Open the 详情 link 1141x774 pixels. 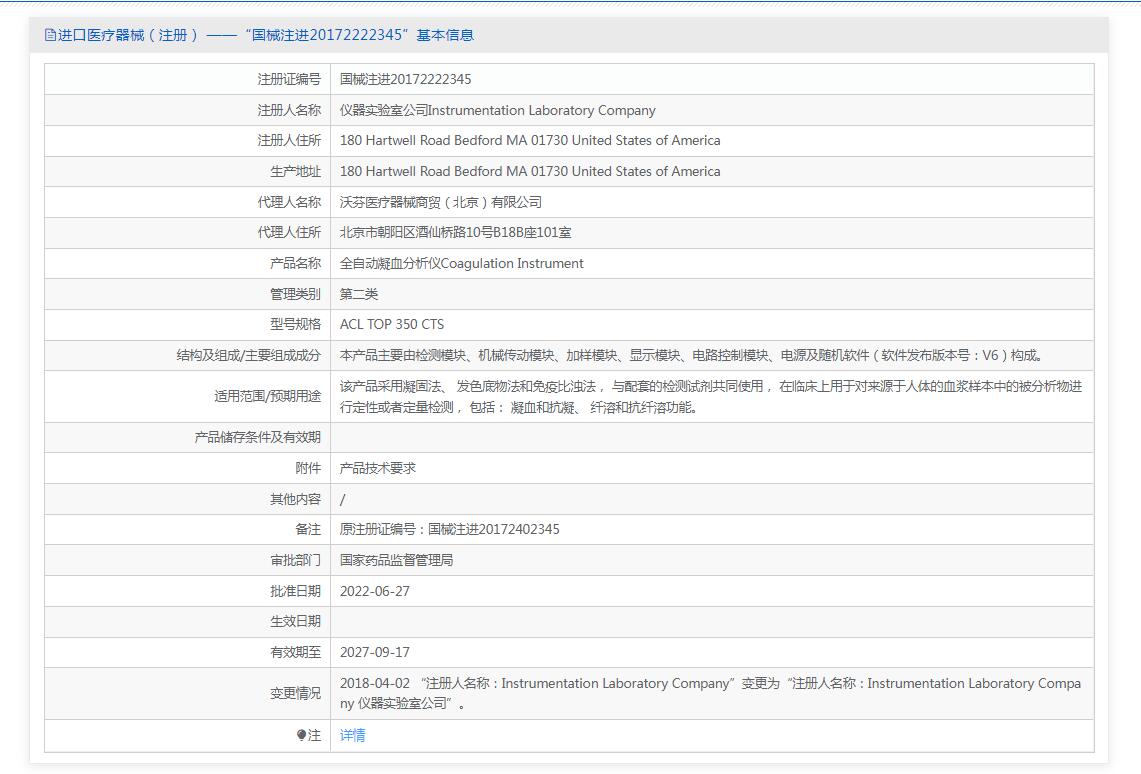coord(352,736)
